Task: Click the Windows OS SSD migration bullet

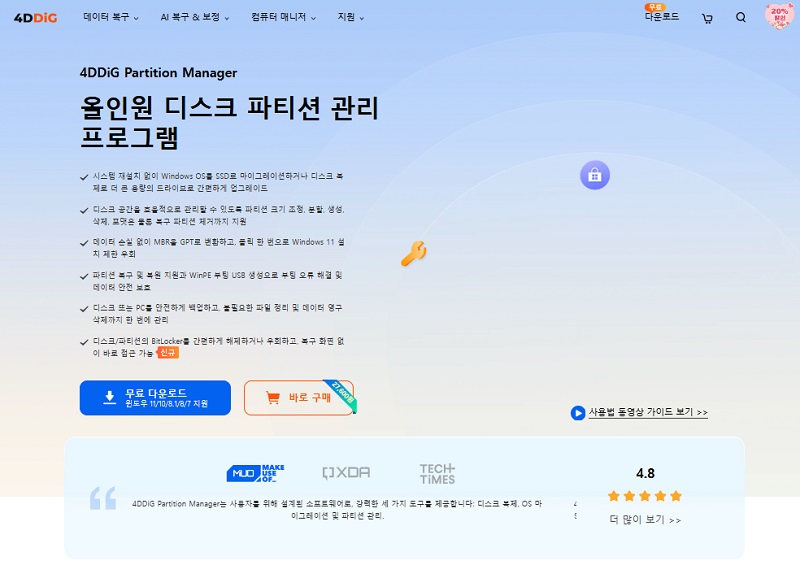Action: 218,182
